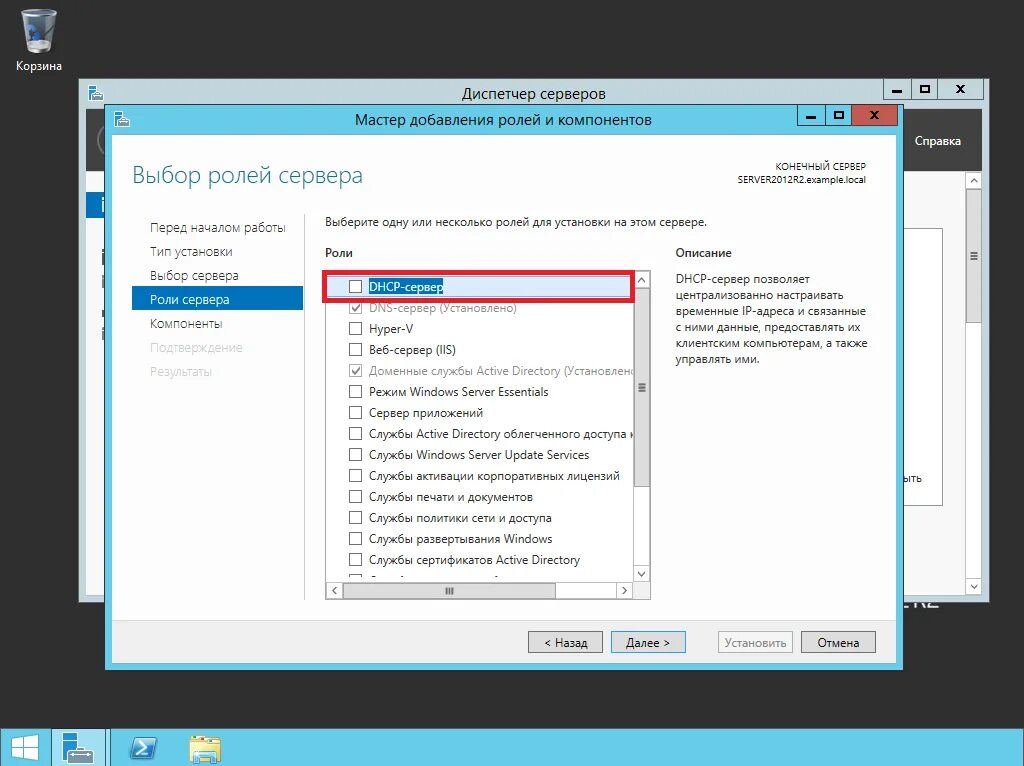Open Справка menu in Диспетчер серверов
The width and height of the screenshot is (1024, 766).
point(937,141)
